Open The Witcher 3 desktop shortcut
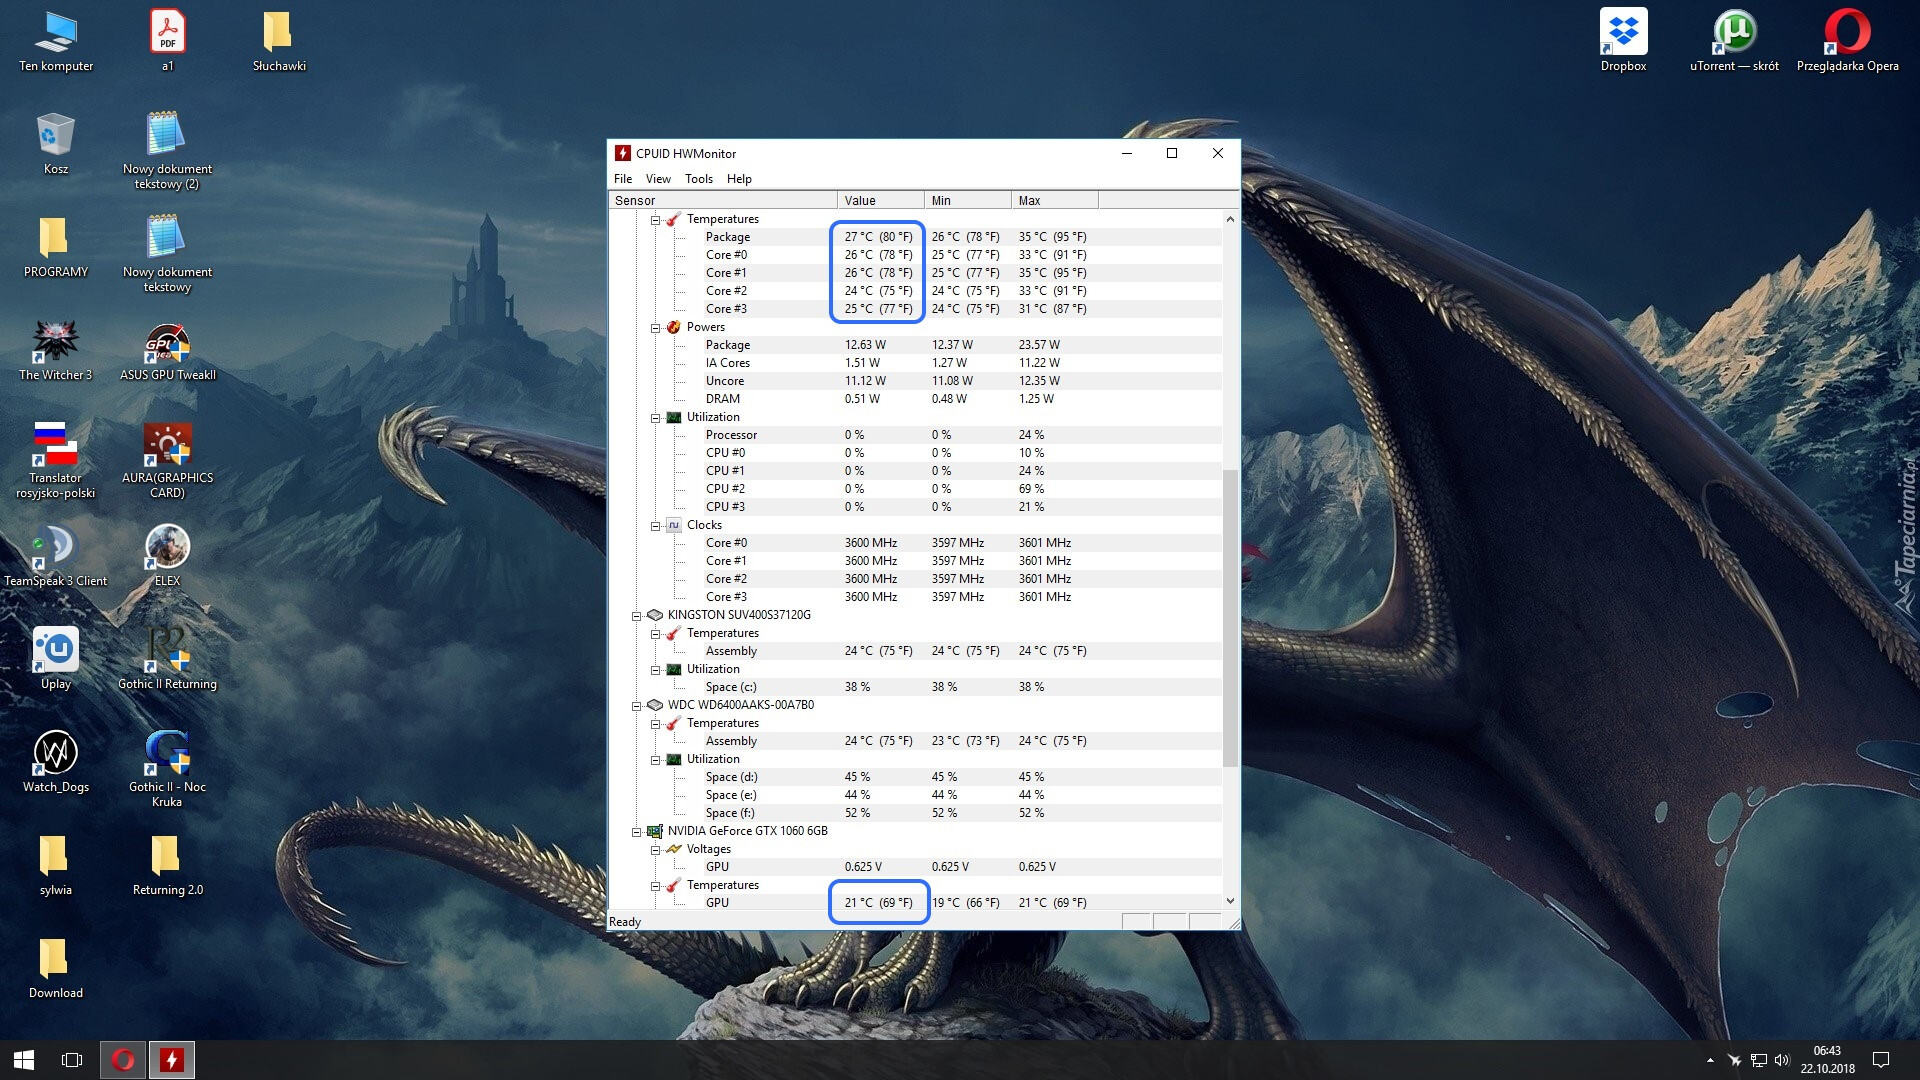The width and height of the screenshot is (1920, 1080). pyautogui.click(x=55, y=345)
